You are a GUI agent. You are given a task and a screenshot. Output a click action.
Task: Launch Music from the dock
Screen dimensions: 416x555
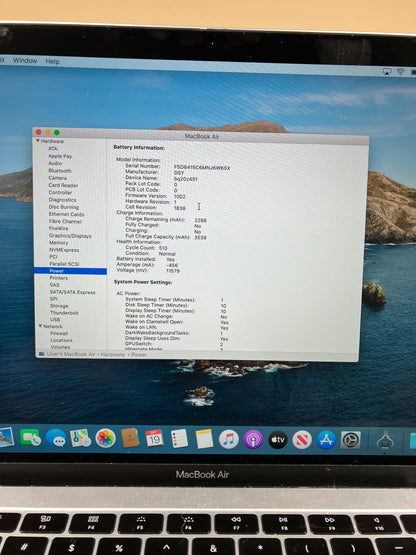228,439
